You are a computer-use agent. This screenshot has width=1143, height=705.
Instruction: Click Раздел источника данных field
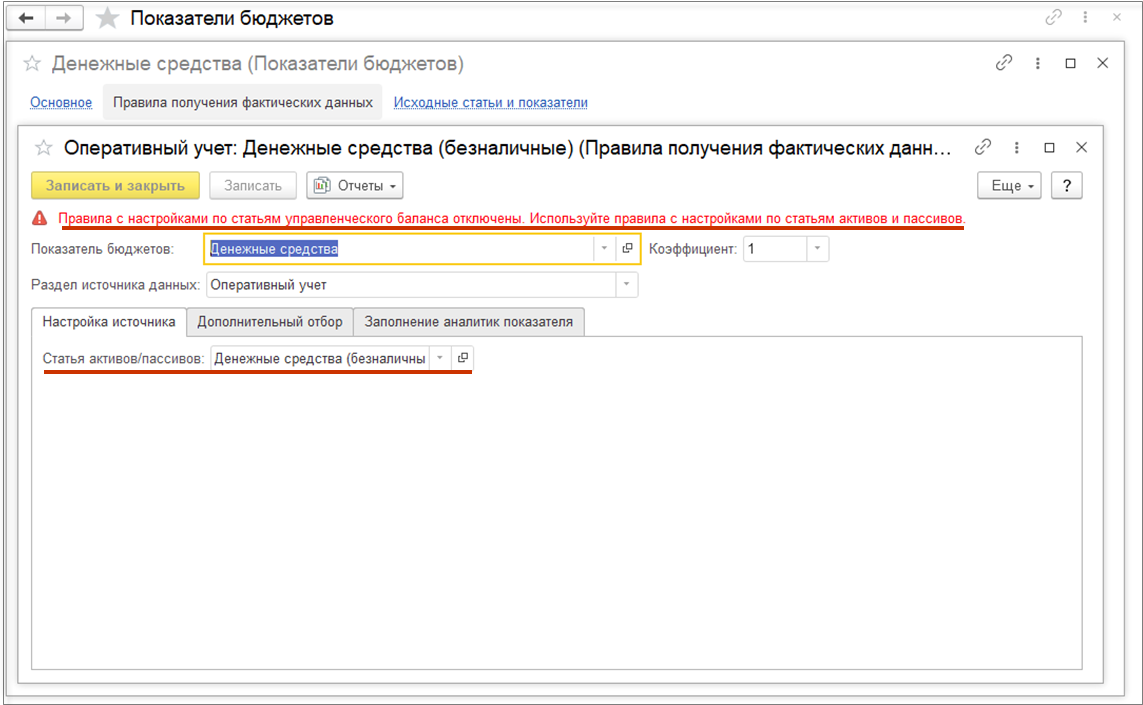[411, 285]
